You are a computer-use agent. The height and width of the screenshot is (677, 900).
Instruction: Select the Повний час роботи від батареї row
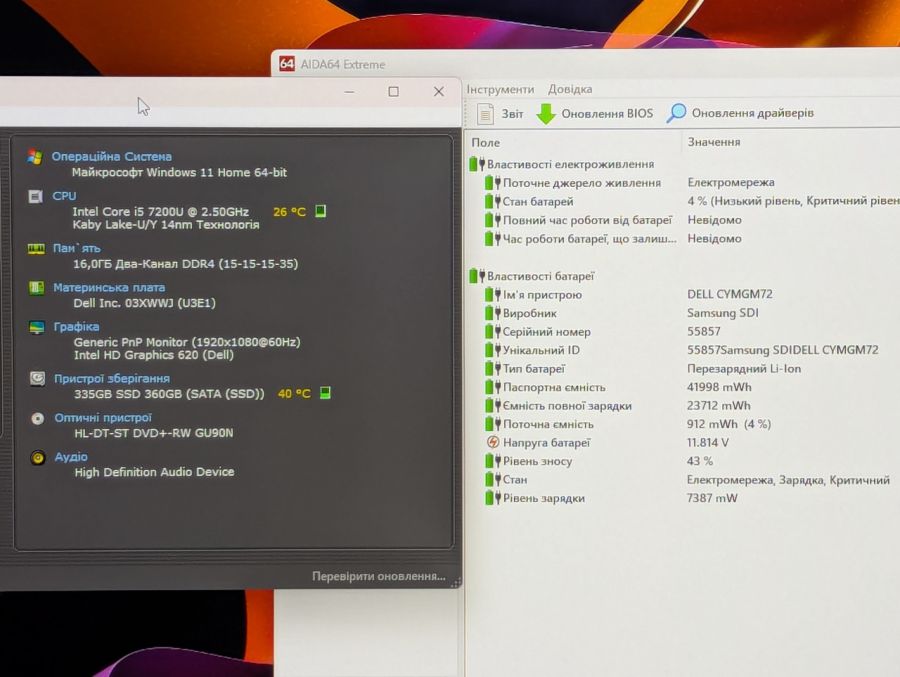tap(683, 220)
